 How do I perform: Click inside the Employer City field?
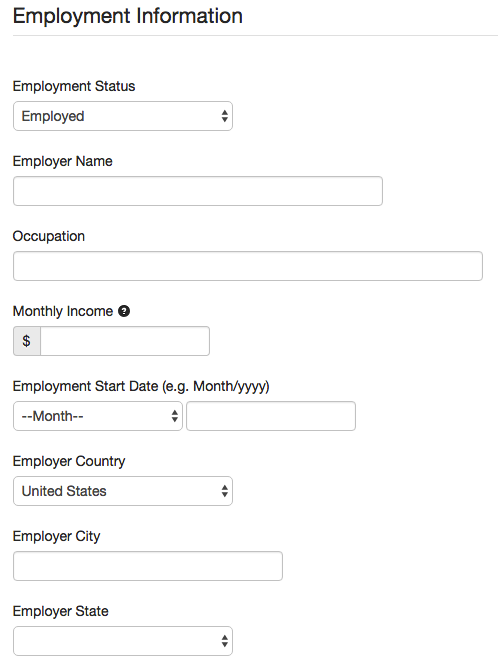pos(148,566)
